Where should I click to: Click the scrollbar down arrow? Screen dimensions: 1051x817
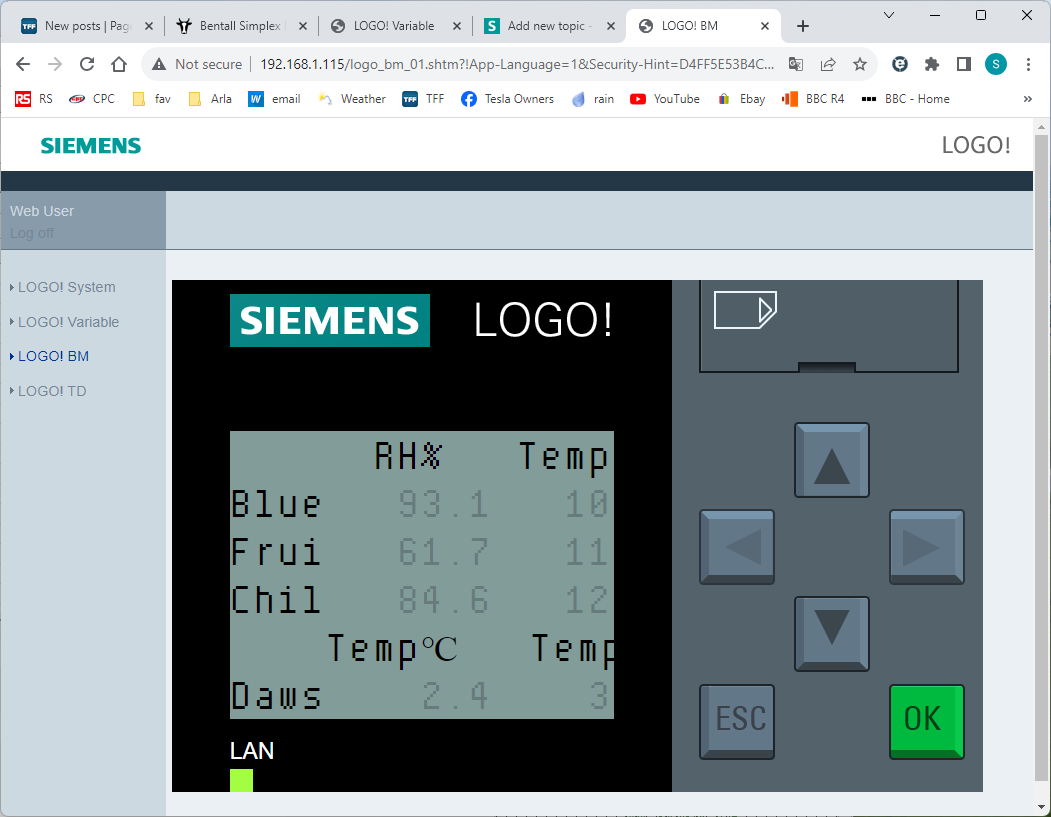1041,806
